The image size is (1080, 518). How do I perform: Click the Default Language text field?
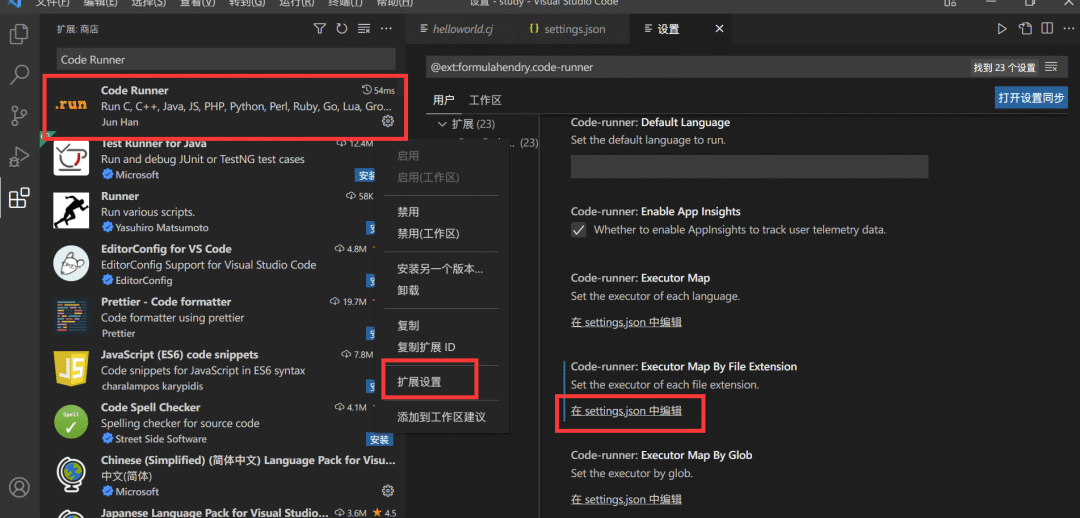(749, 167)
